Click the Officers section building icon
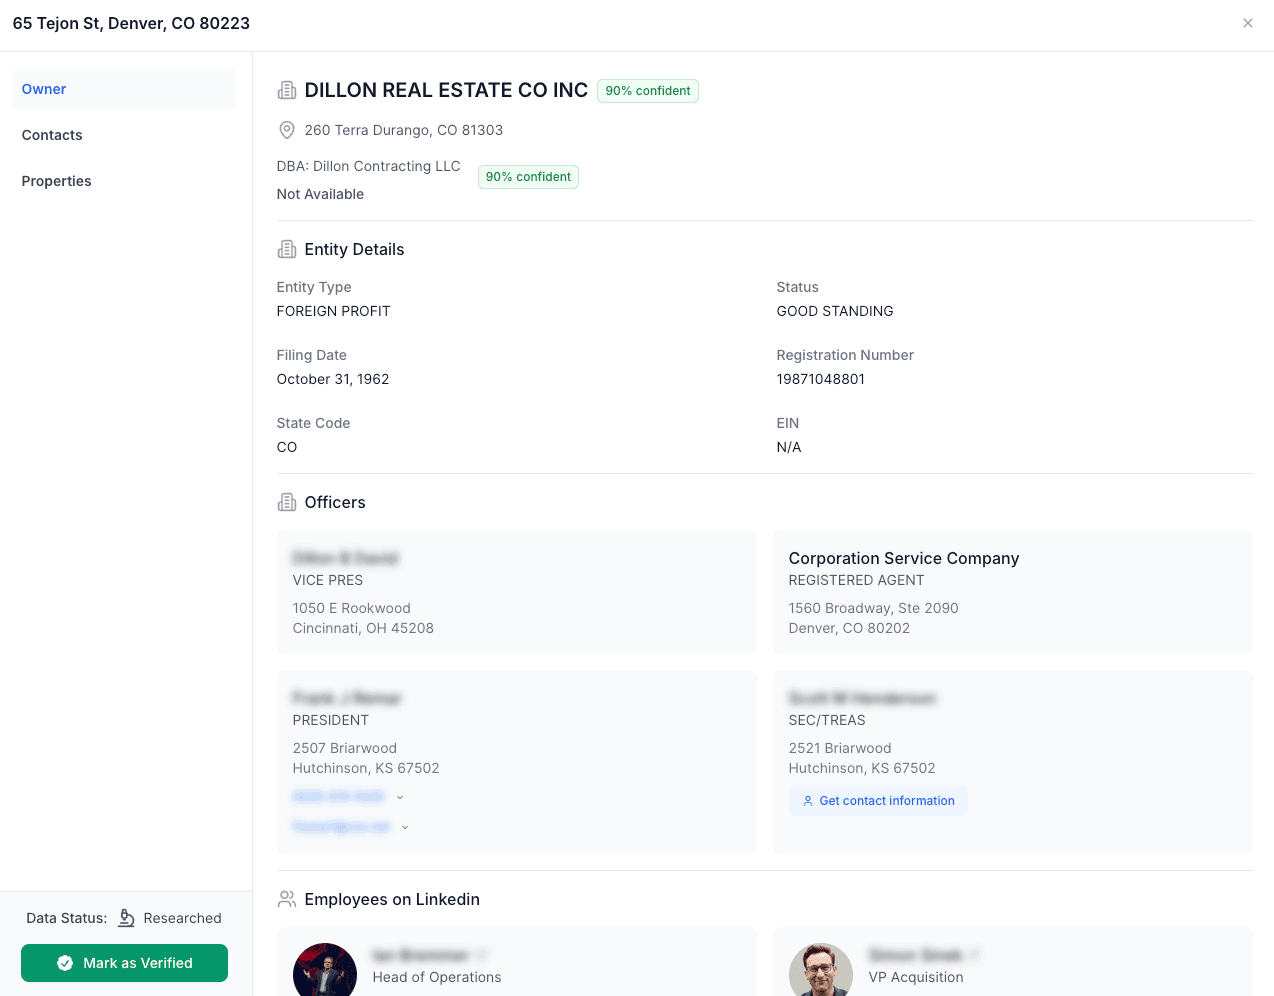This screenshot has height=996, width=1274. pyautogui.click(x=287, y=501)
